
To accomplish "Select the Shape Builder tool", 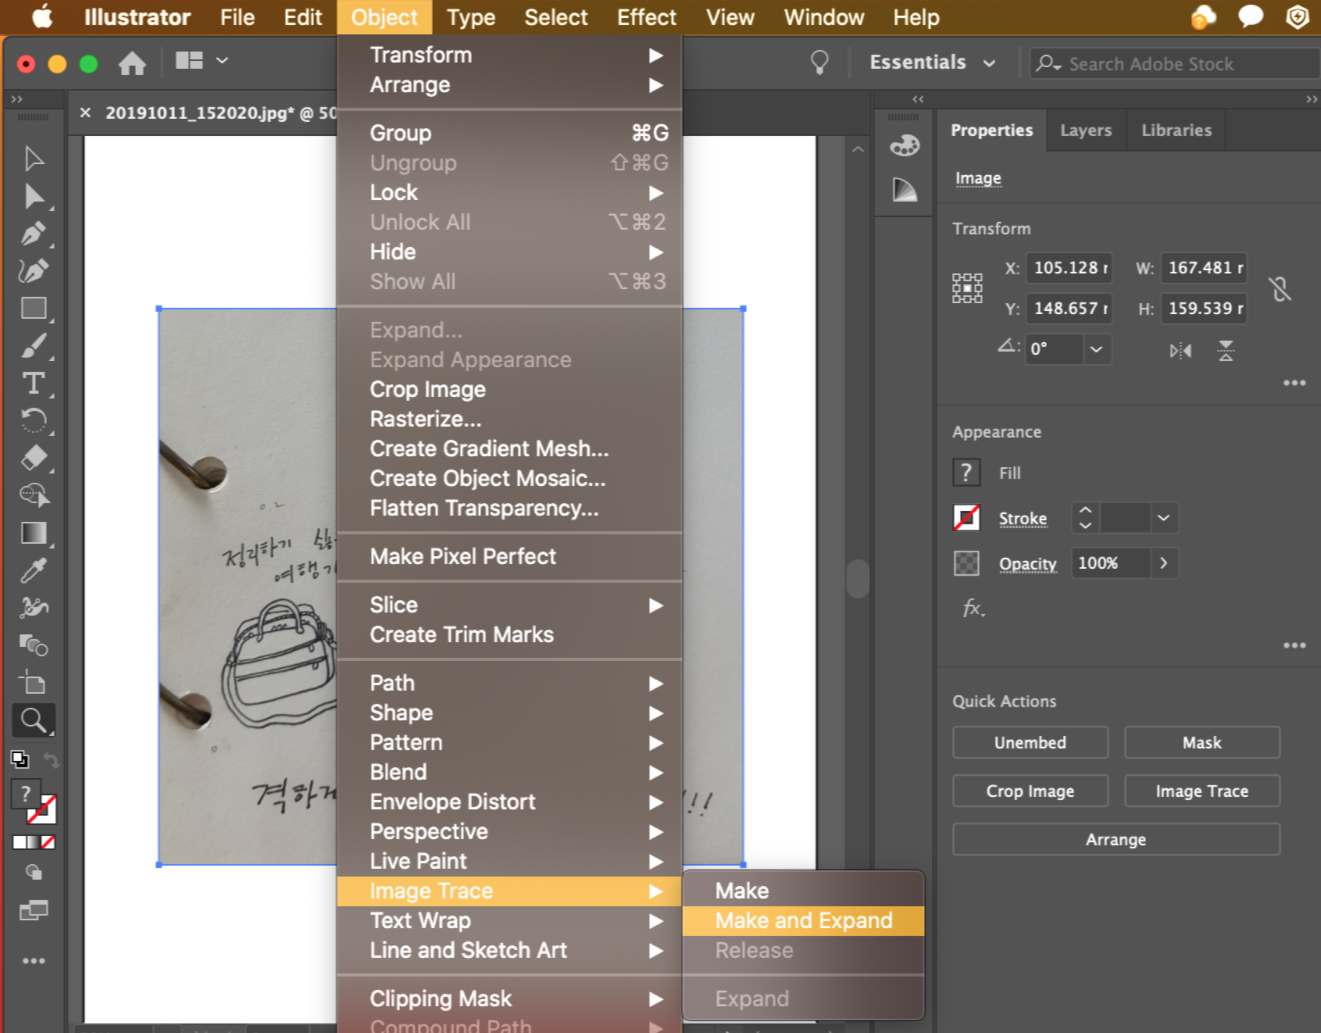I will [x=33, y=495].
